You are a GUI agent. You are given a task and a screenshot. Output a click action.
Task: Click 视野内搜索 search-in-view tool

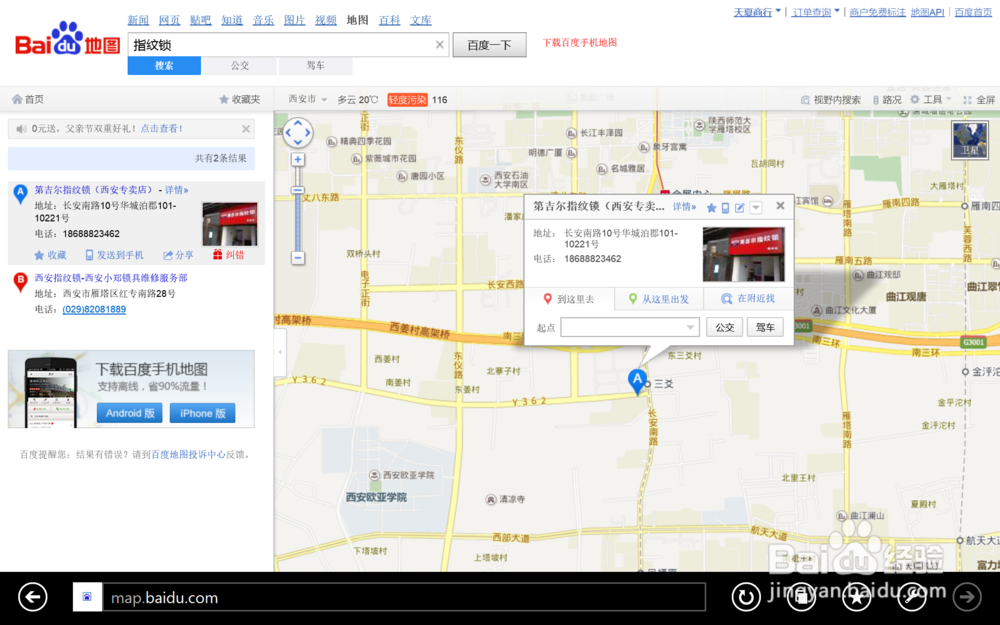pos(830,99)
